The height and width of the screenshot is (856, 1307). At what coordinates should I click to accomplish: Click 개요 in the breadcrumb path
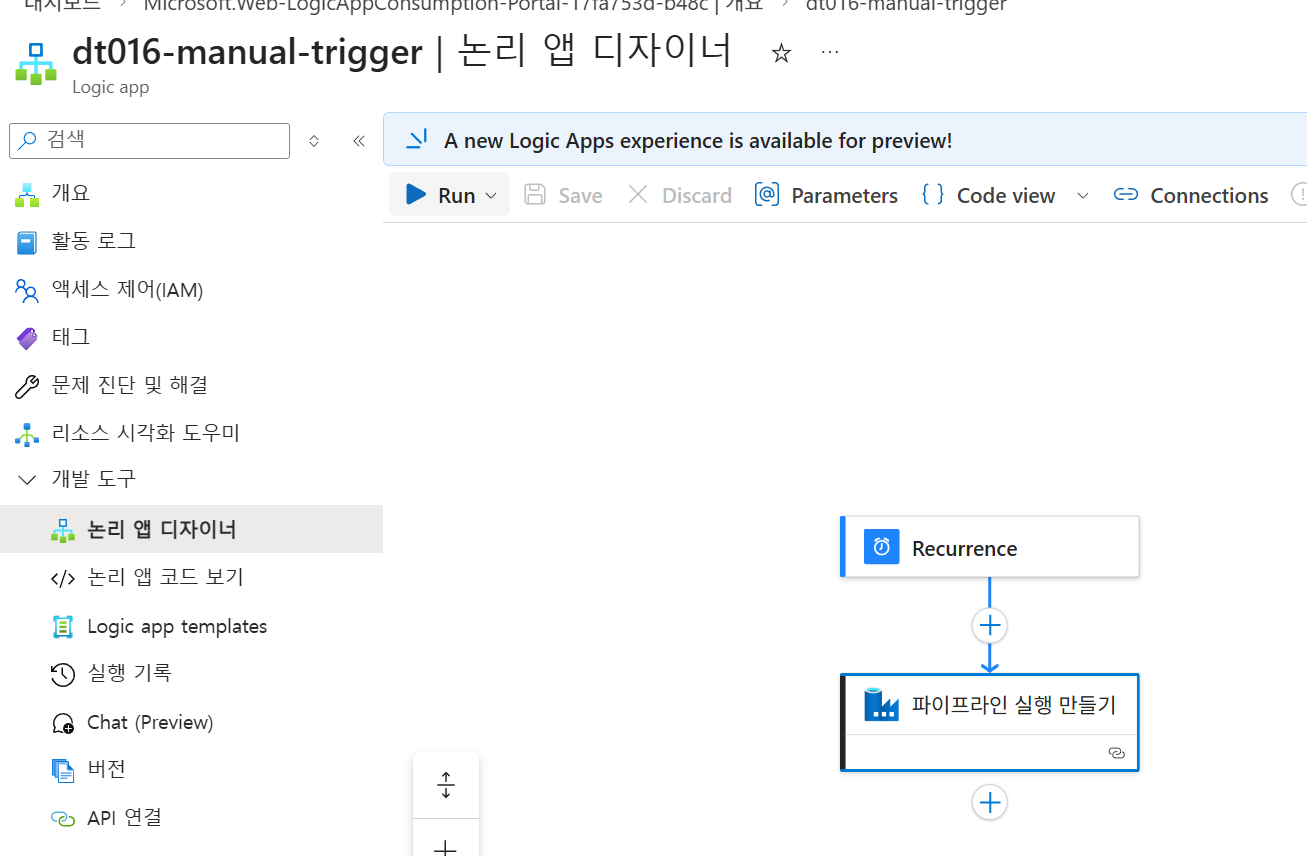tap(742, 5)
